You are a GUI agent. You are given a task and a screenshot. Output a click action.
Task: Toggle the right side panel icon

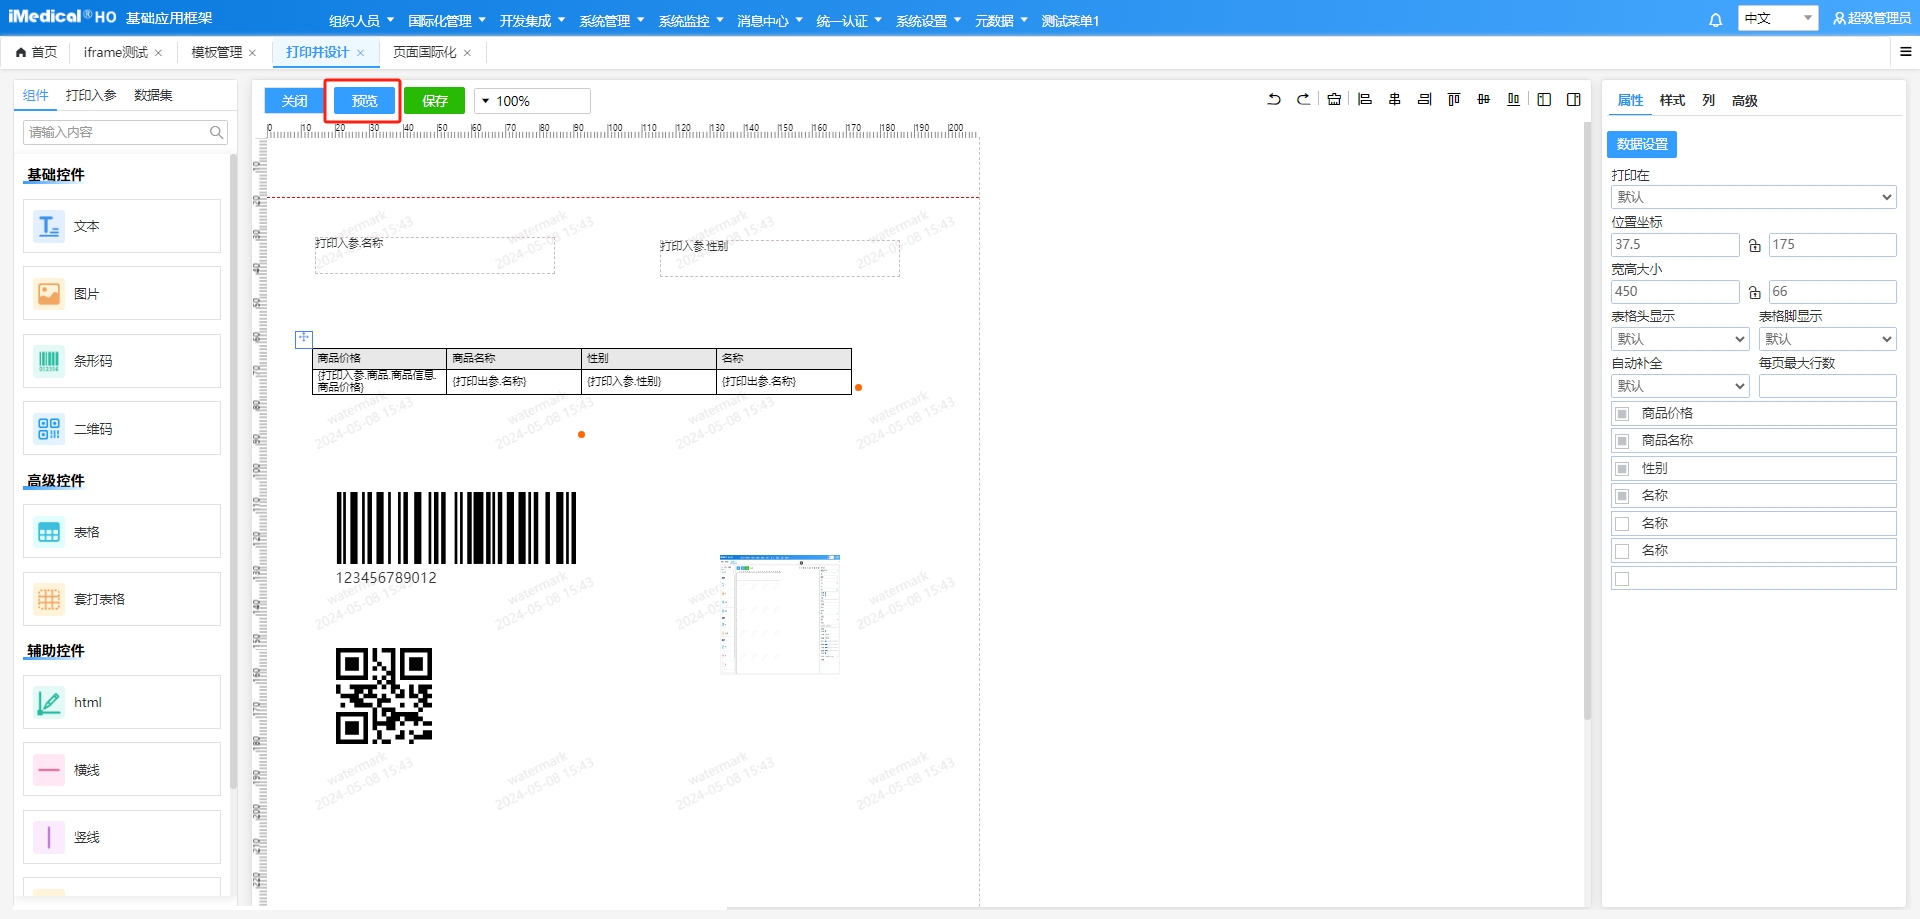tap(1573, 100)
